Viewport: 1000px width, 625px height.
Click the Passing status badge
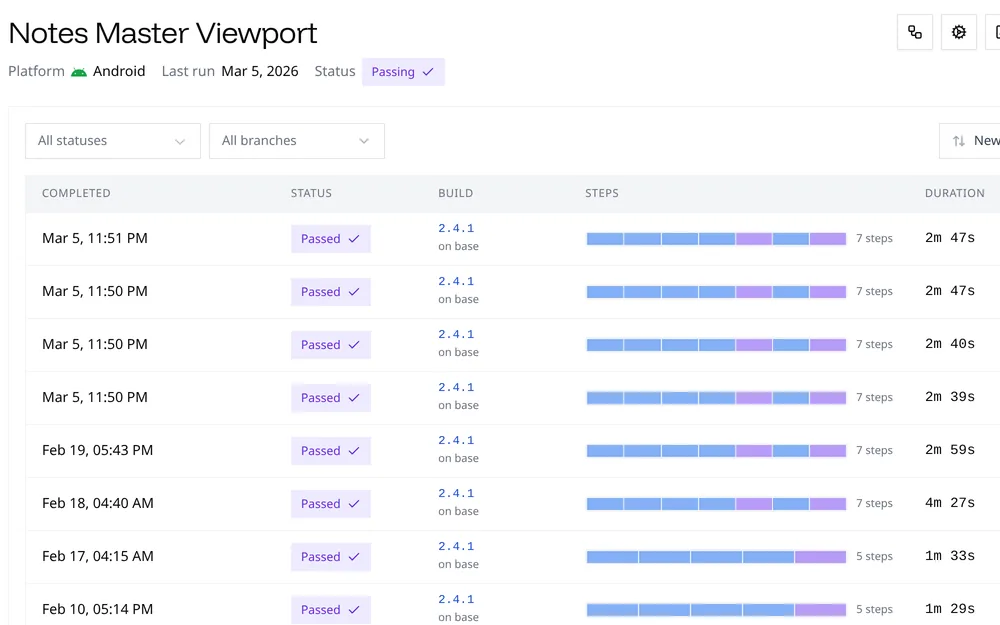click(x=403, y=71)
